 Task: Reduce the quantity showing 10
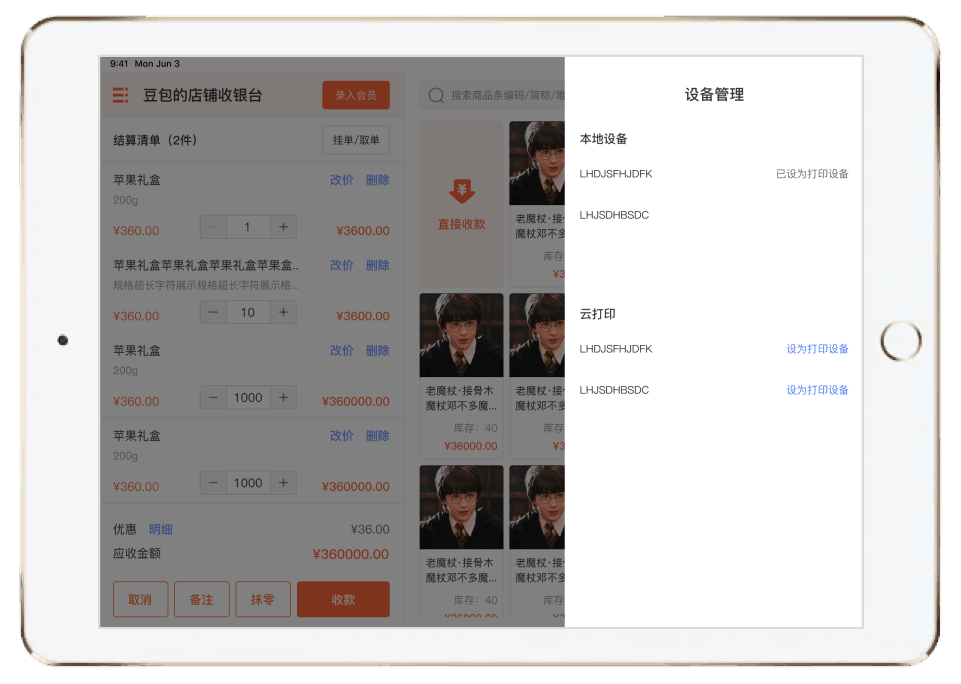[213, 313]
